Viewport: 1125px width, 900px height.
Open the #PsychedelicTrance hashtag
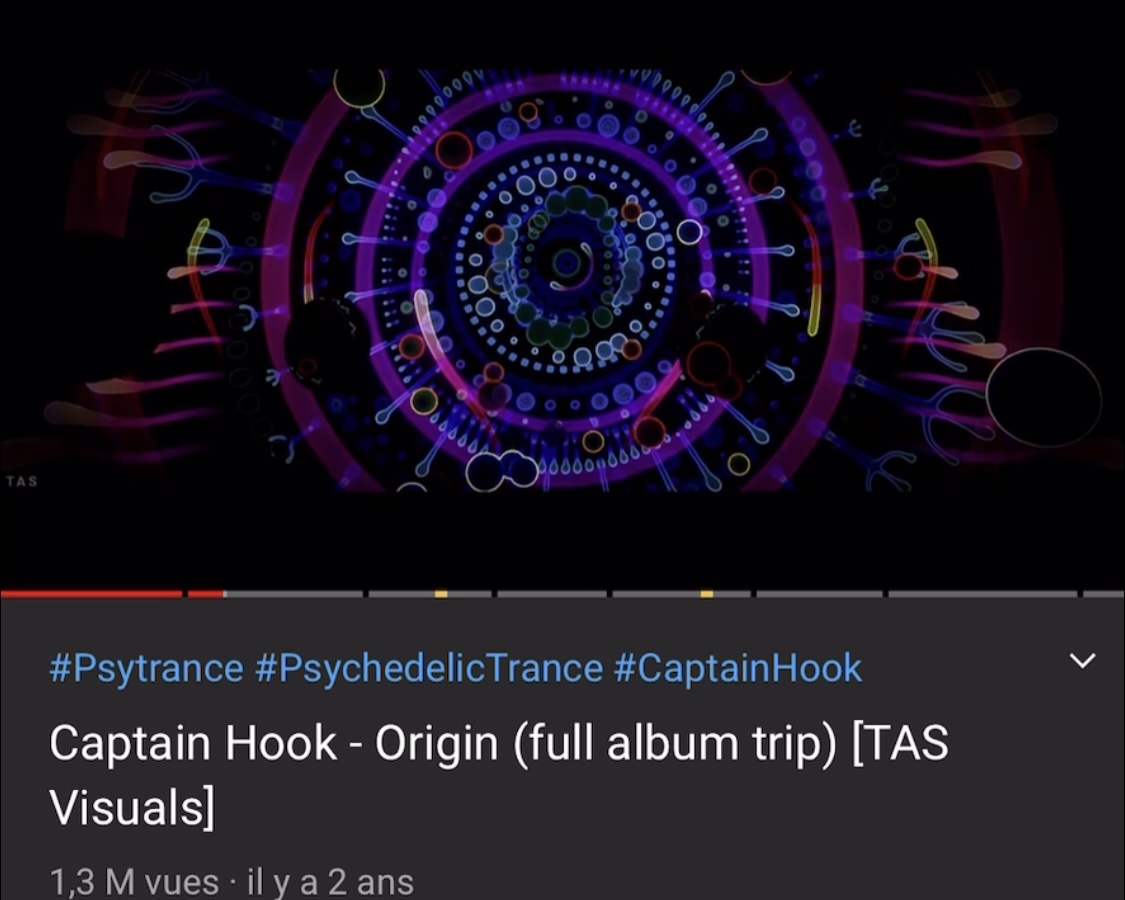(x=428, y=668)
